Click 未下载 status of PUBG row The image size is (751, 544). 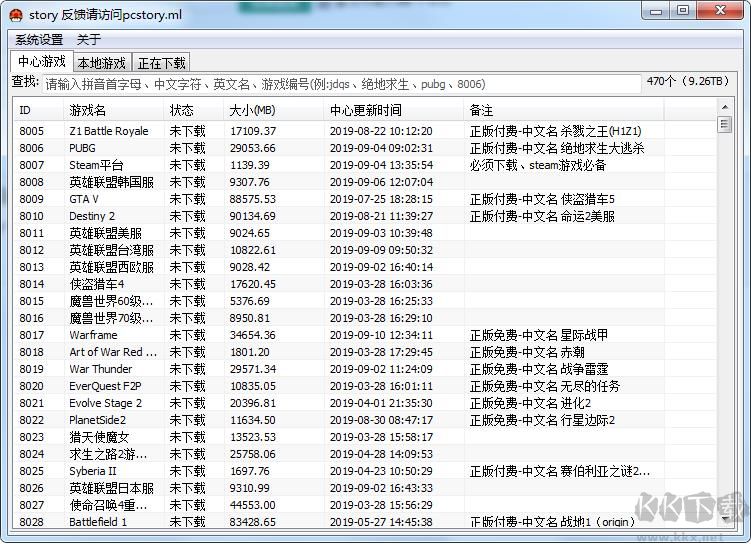click(187, 148)
